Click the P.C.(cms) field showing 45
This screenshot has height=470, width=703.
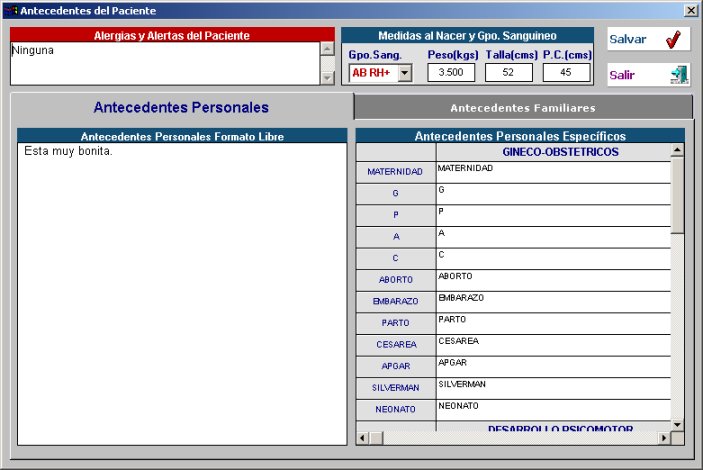[x=566, y=73]
